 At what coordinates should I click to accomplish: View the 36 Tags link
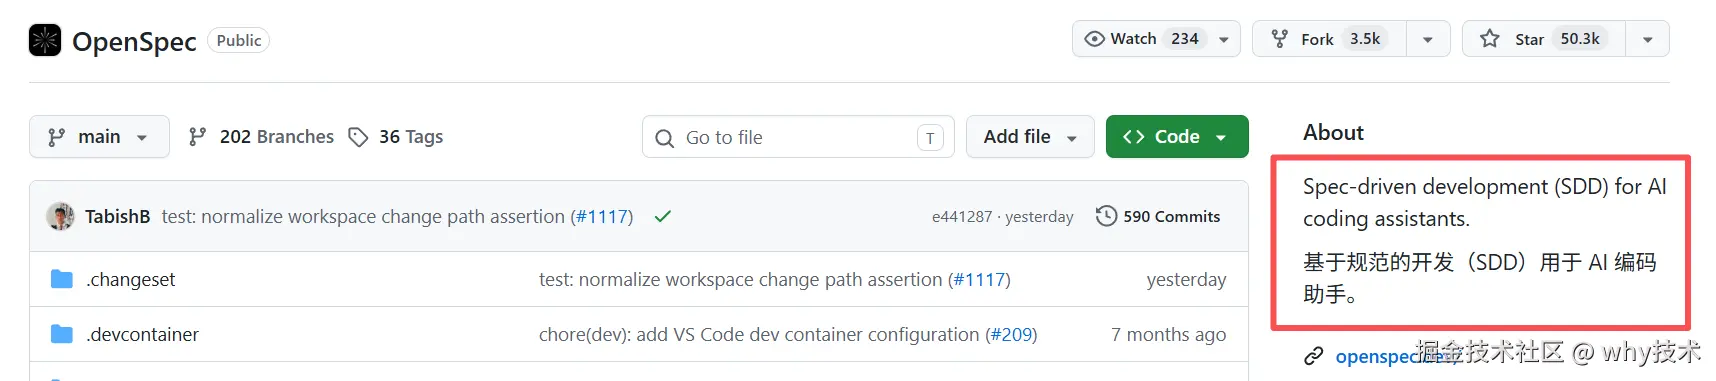click(x=411, y=137)
